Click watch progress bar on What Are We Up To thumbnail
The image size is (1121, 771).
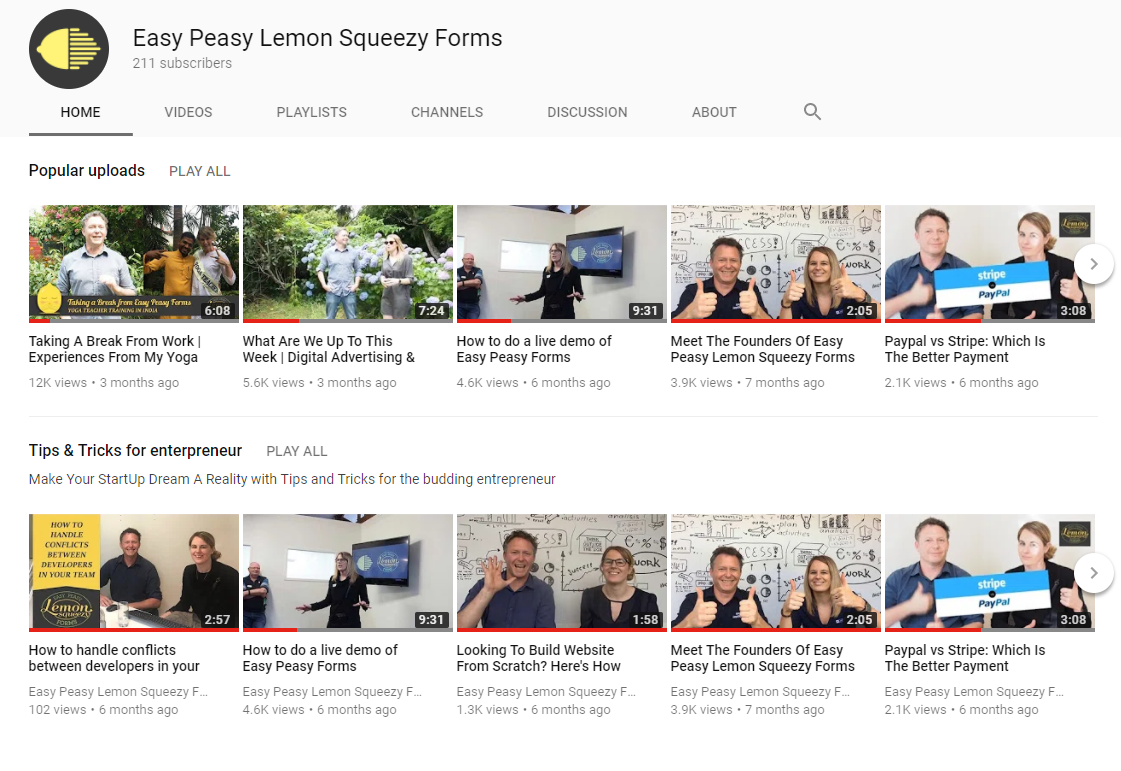pos(347,321)
